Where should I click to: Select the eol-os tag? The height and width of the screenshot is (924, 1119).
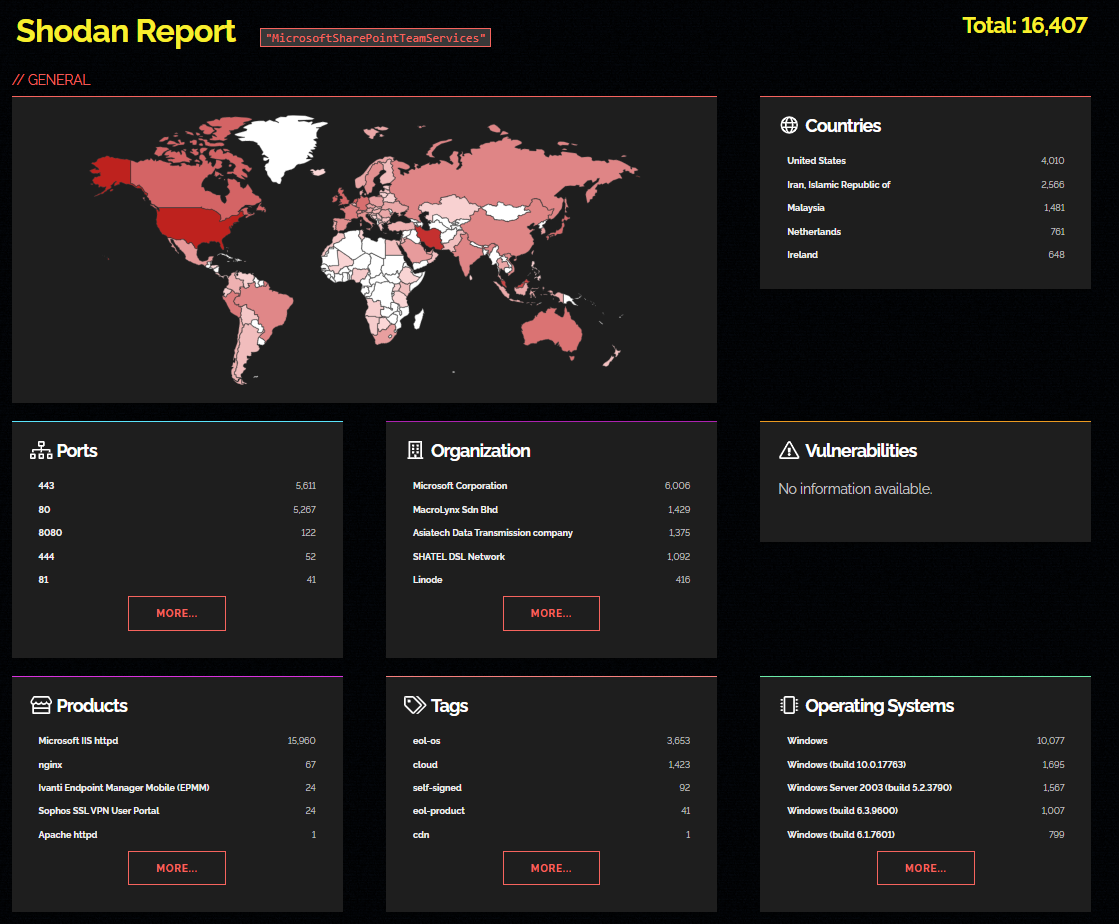[551, 741]
